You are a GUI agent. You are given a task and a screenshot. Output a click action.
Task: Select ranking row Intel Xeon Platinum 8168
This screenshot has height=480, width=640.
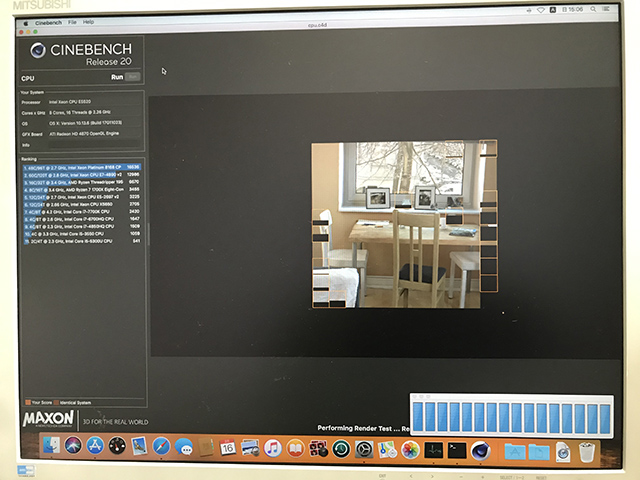[x=82, y=167]
